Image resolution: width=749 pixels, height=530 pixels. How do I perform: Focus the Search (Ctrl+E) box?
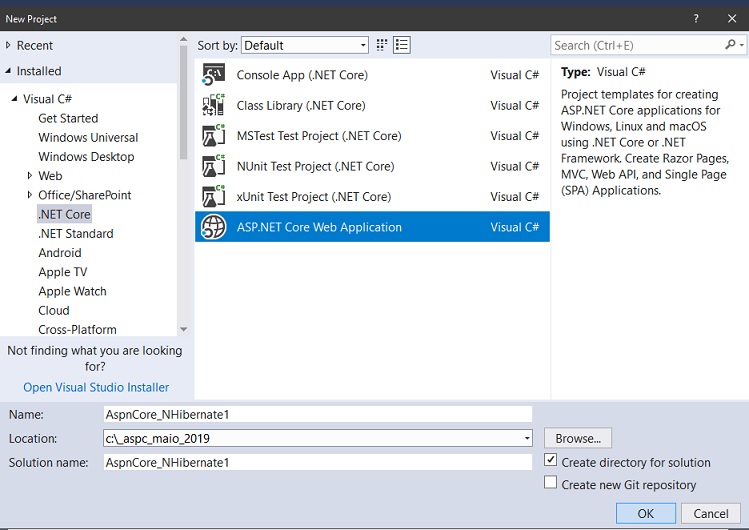tap(638, 45)
